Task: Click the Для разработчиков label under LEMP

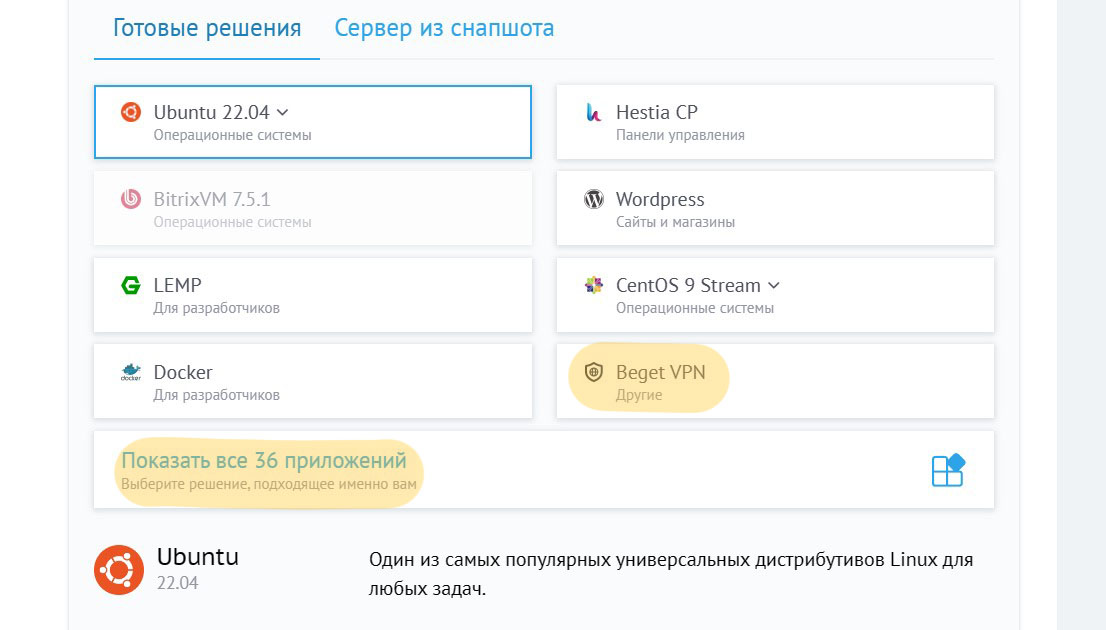Action: pyautogui.click(x=217, y=308)
